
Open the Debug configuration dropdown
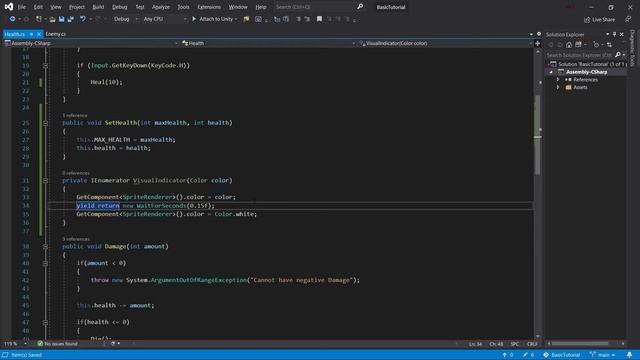tap(126, 19)
